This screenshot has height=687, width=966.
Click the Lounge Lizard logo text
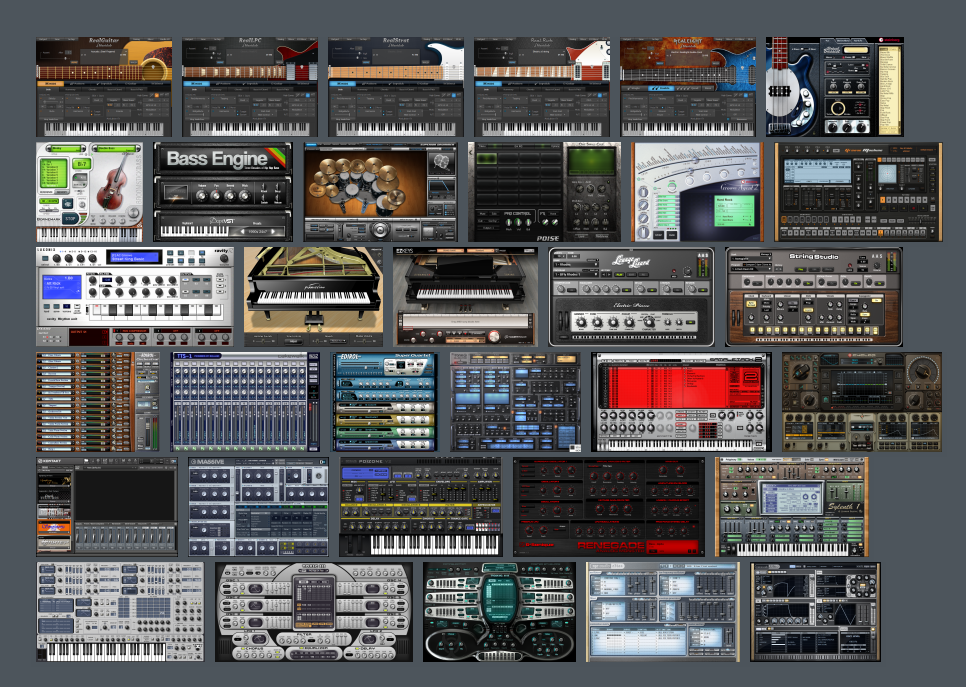(631, 261)
